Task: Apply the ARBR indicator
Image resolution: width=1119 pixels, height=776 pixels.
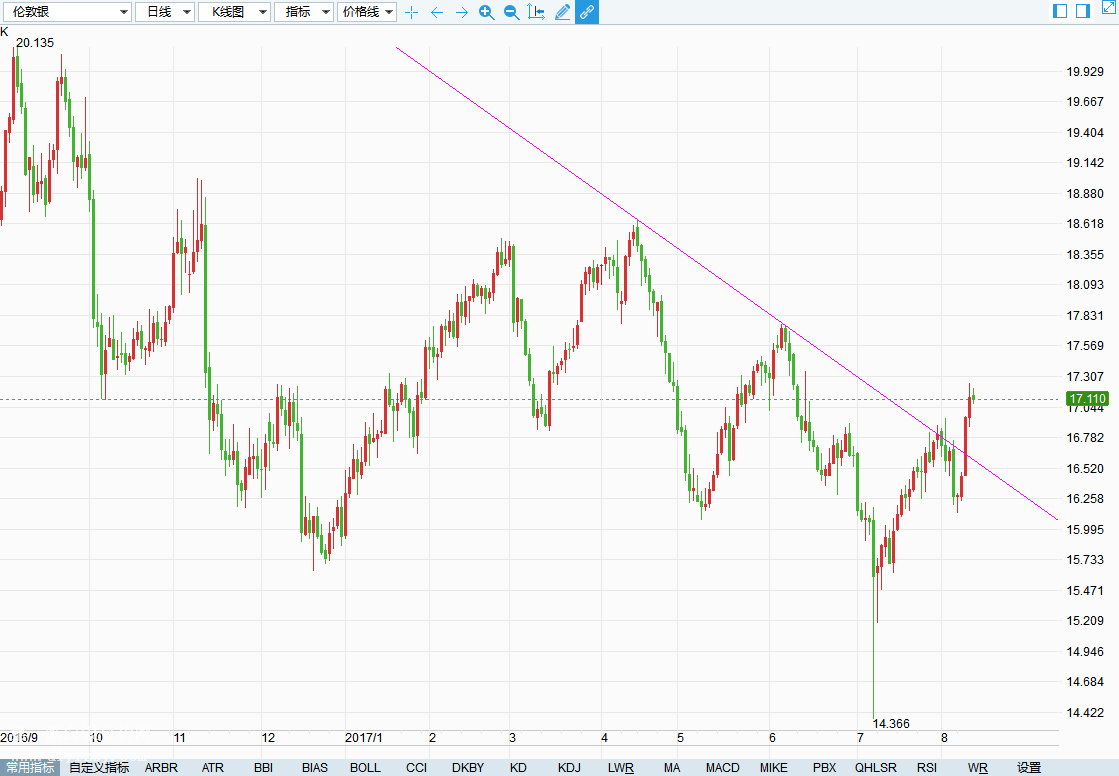Action: pos(161,768)
